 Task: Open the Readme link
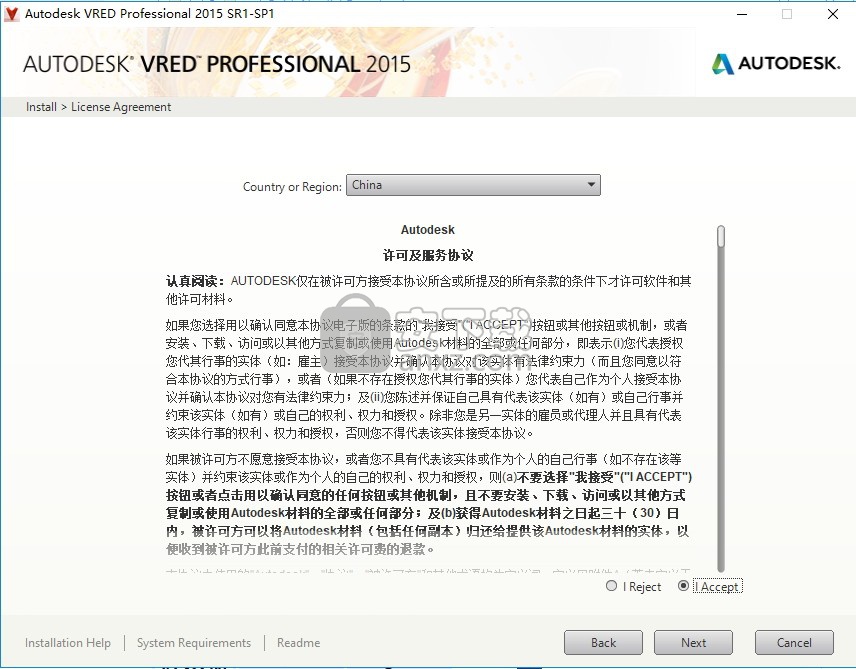pos(298,643)
